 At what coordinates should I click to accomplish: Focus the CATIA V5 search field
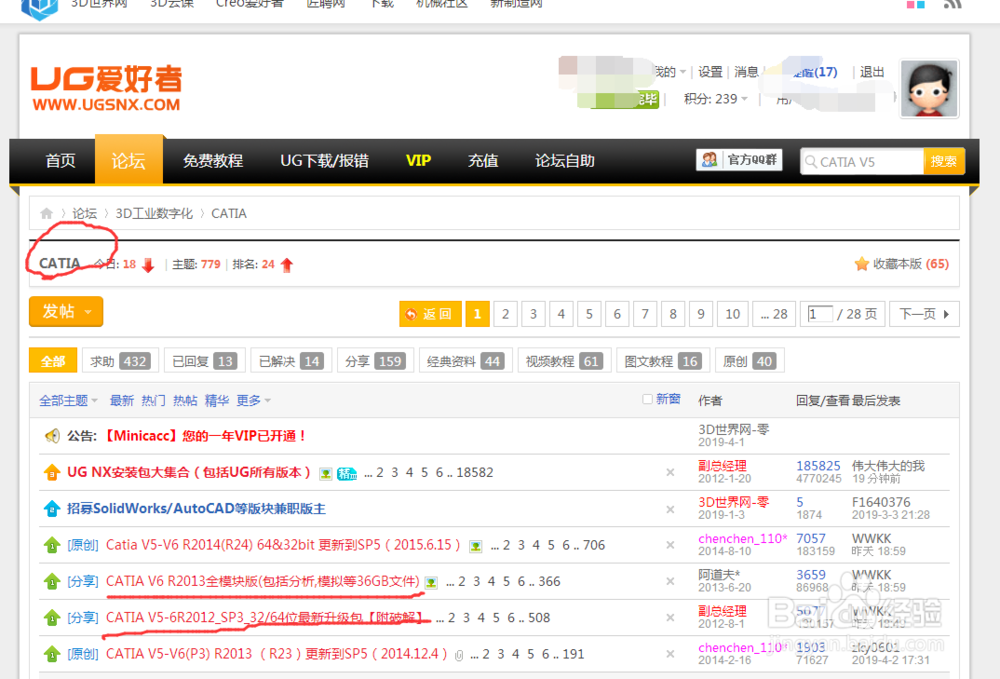click(x=862, y=162)
